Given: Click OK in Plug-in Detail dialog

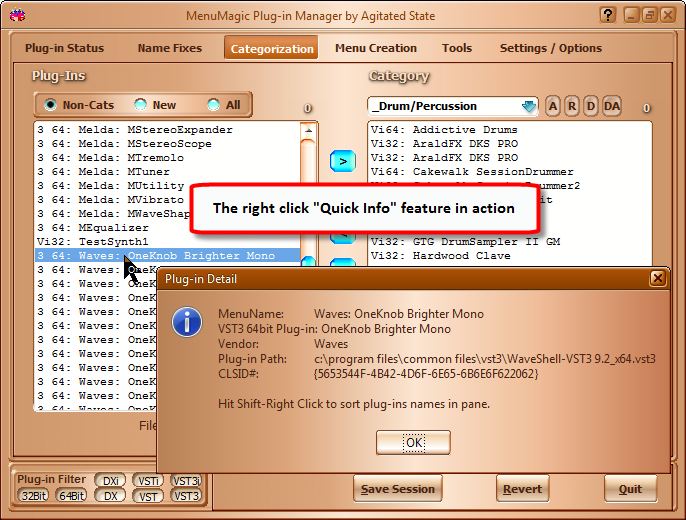Looking at the screenshot, I should [413, 443].
